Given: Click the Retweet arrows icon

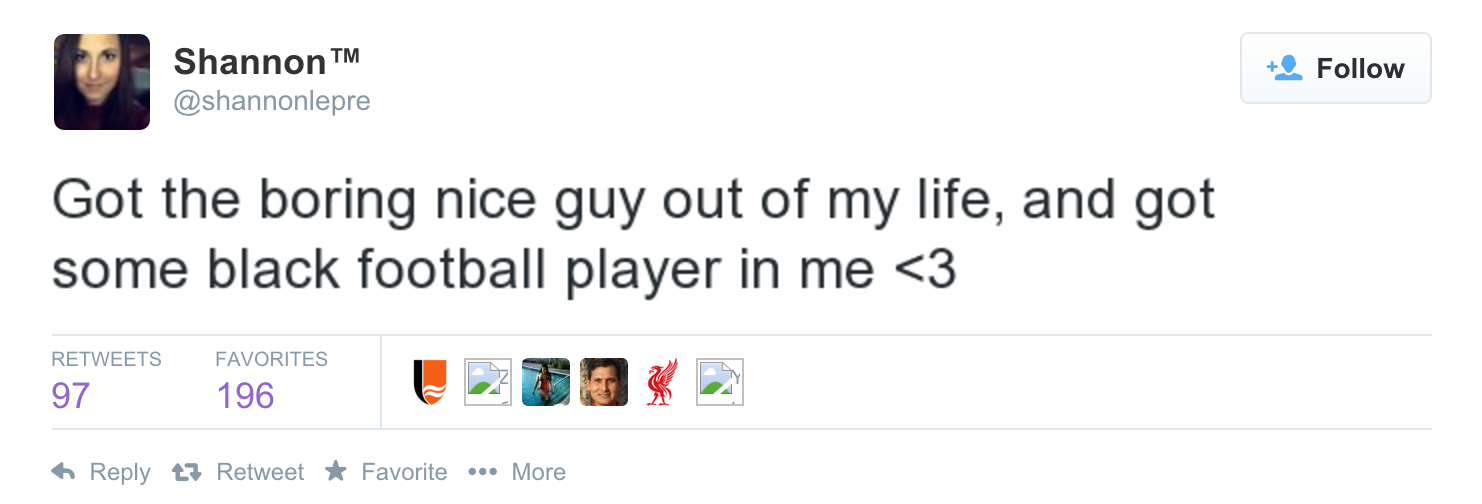Looking at the screenshot, I should 185,472.
